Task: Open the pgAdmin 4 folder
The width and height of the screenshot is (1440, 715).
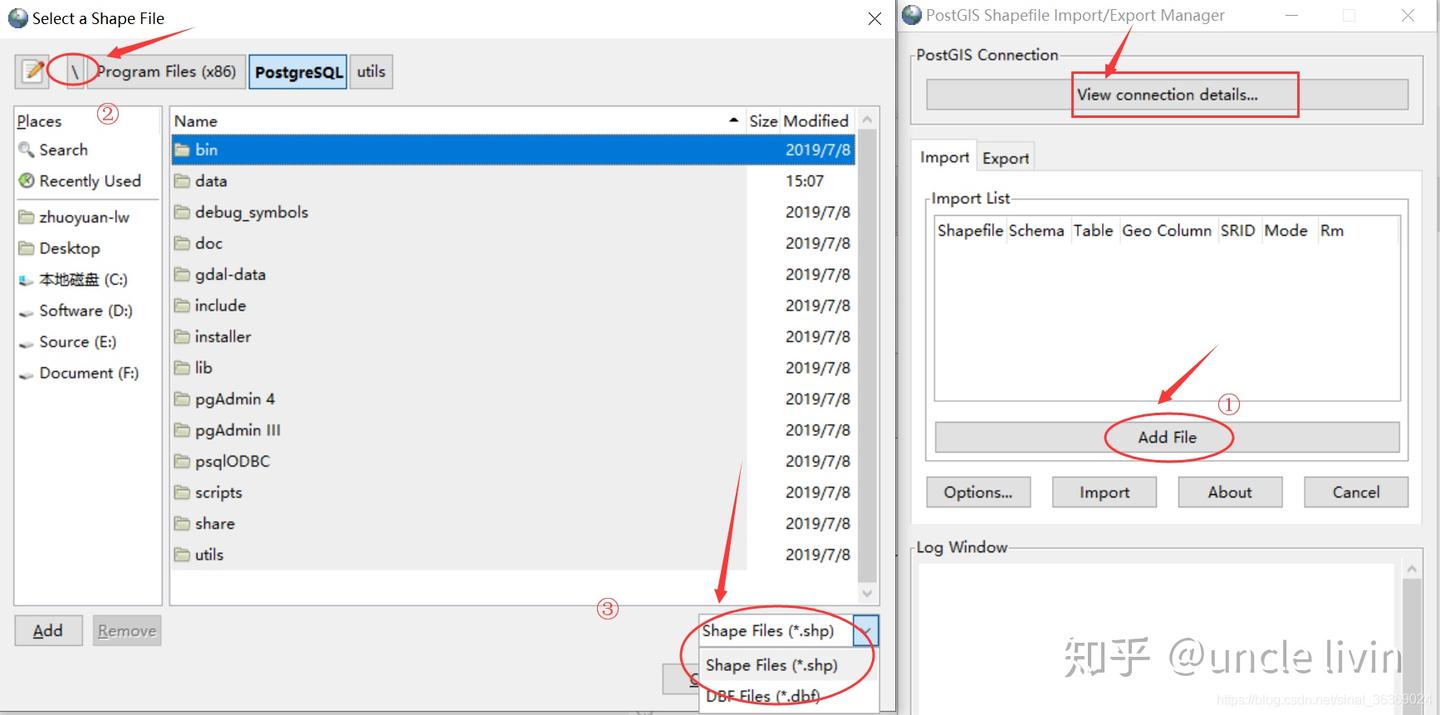Action: click(234, 398)
